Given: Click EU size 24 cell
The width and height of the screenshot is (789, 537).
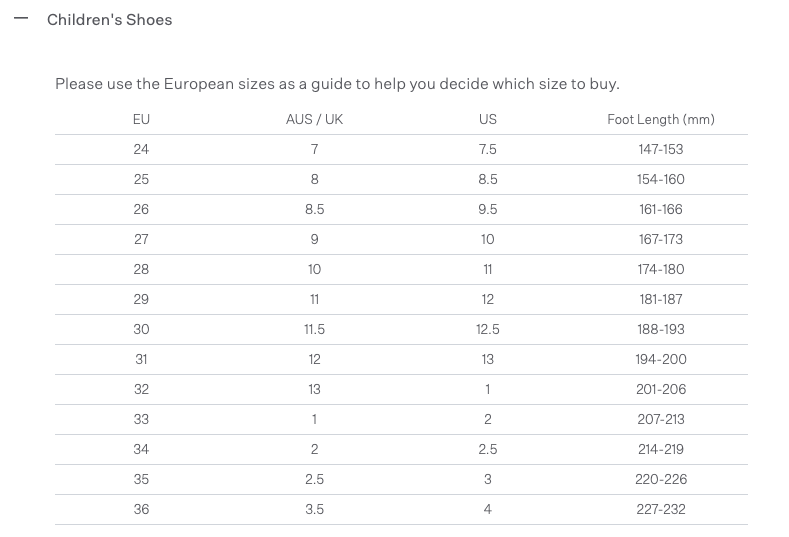Looking at the screenshot, I should pyautogui.click(x=141, y=149).
